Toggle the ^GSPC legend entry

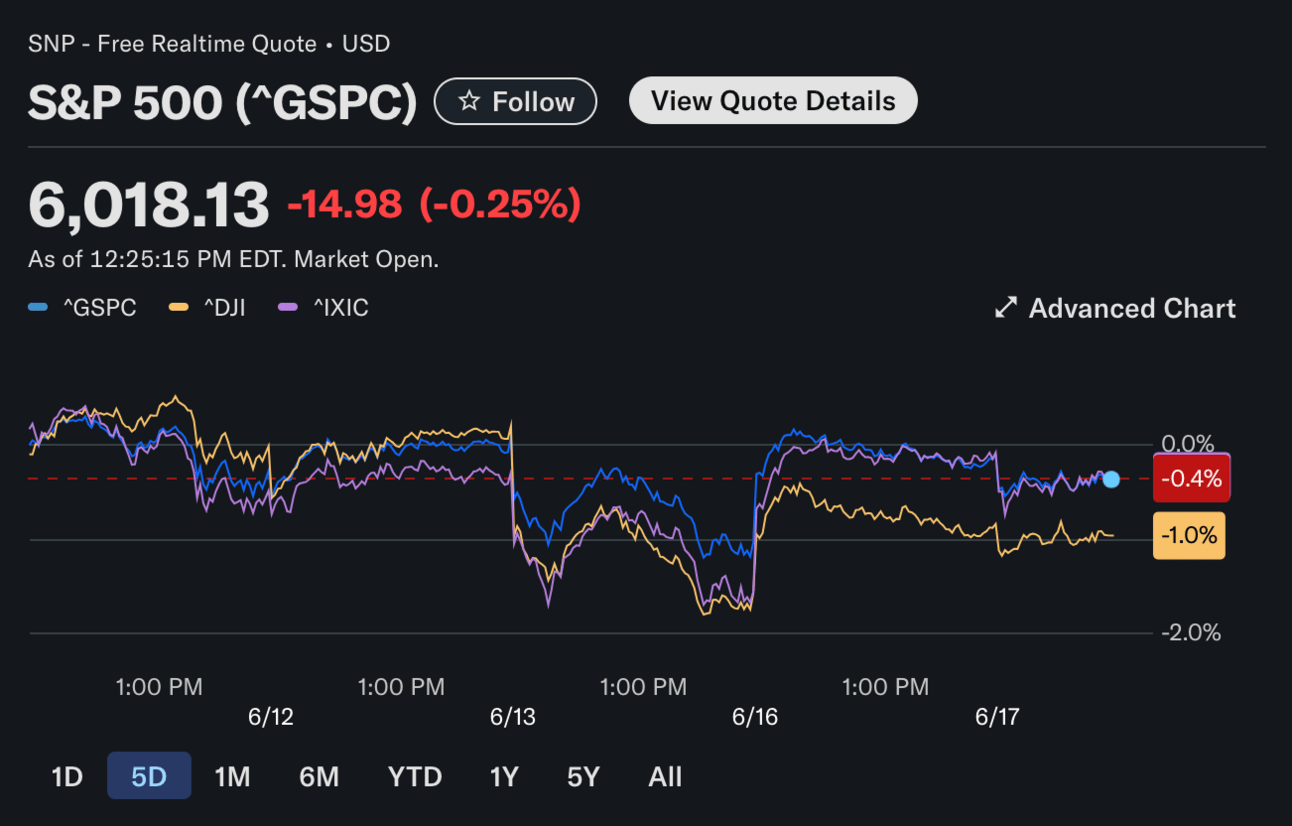(x=82, y=308)
